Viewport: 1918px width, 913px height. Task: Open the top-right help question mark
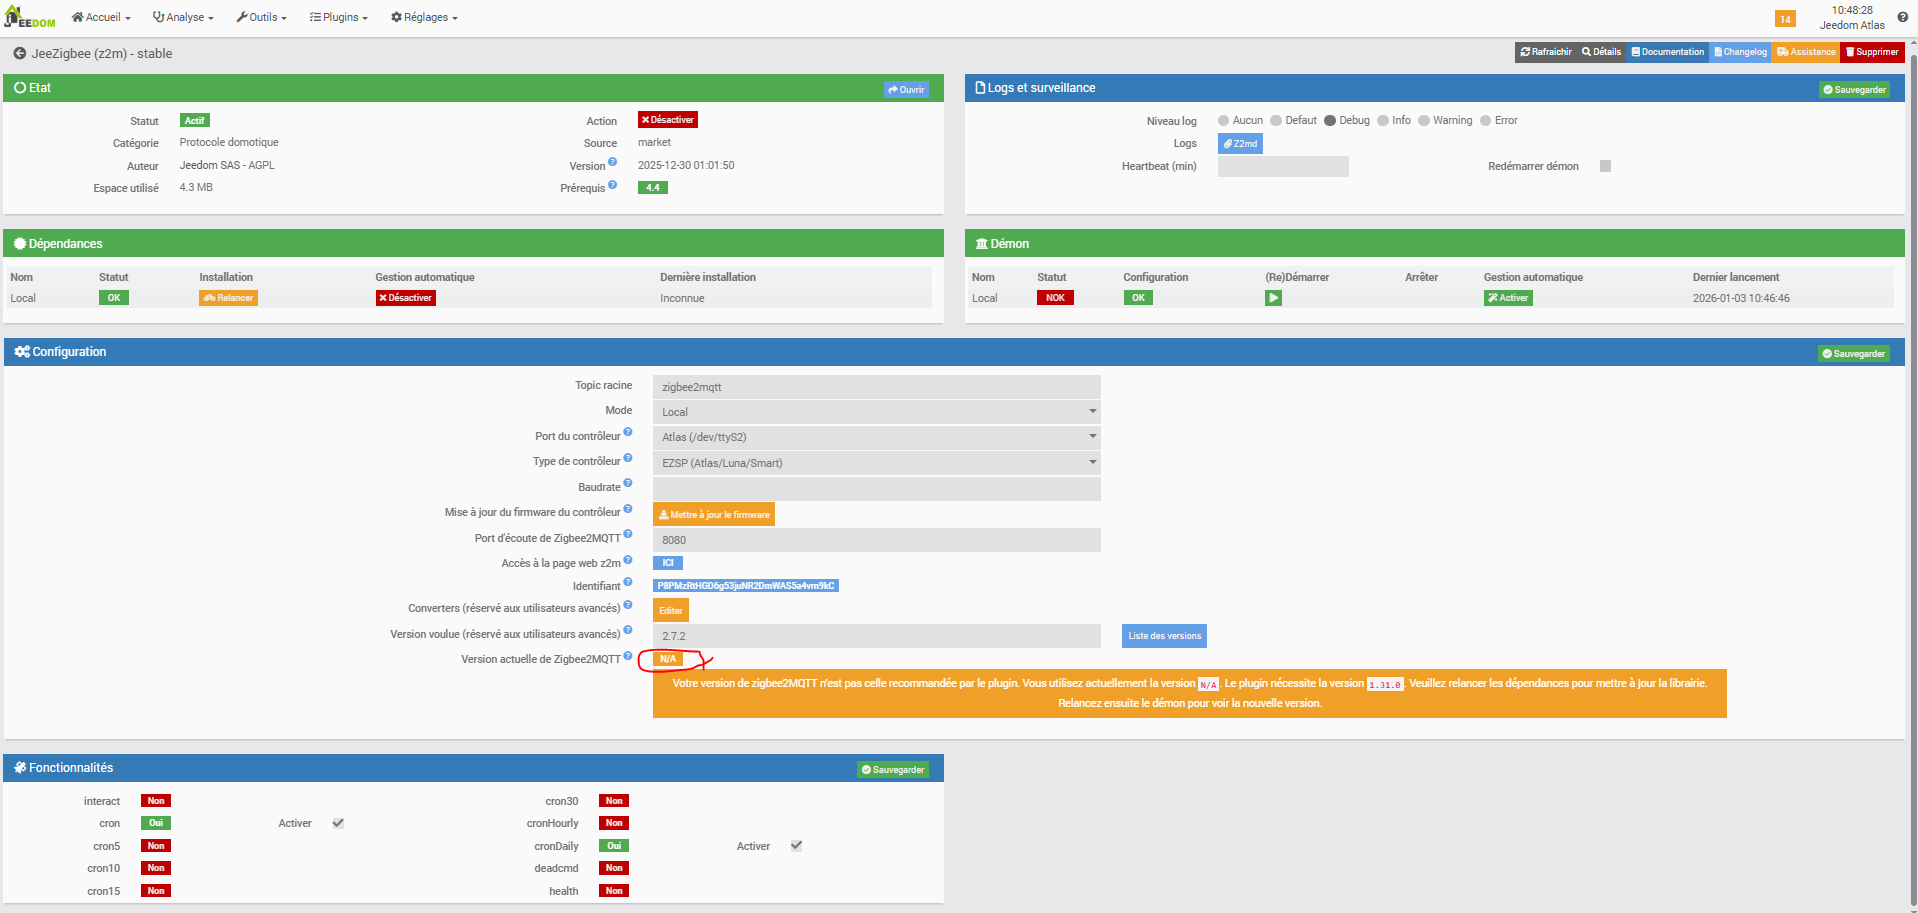tap(1902, 17)
